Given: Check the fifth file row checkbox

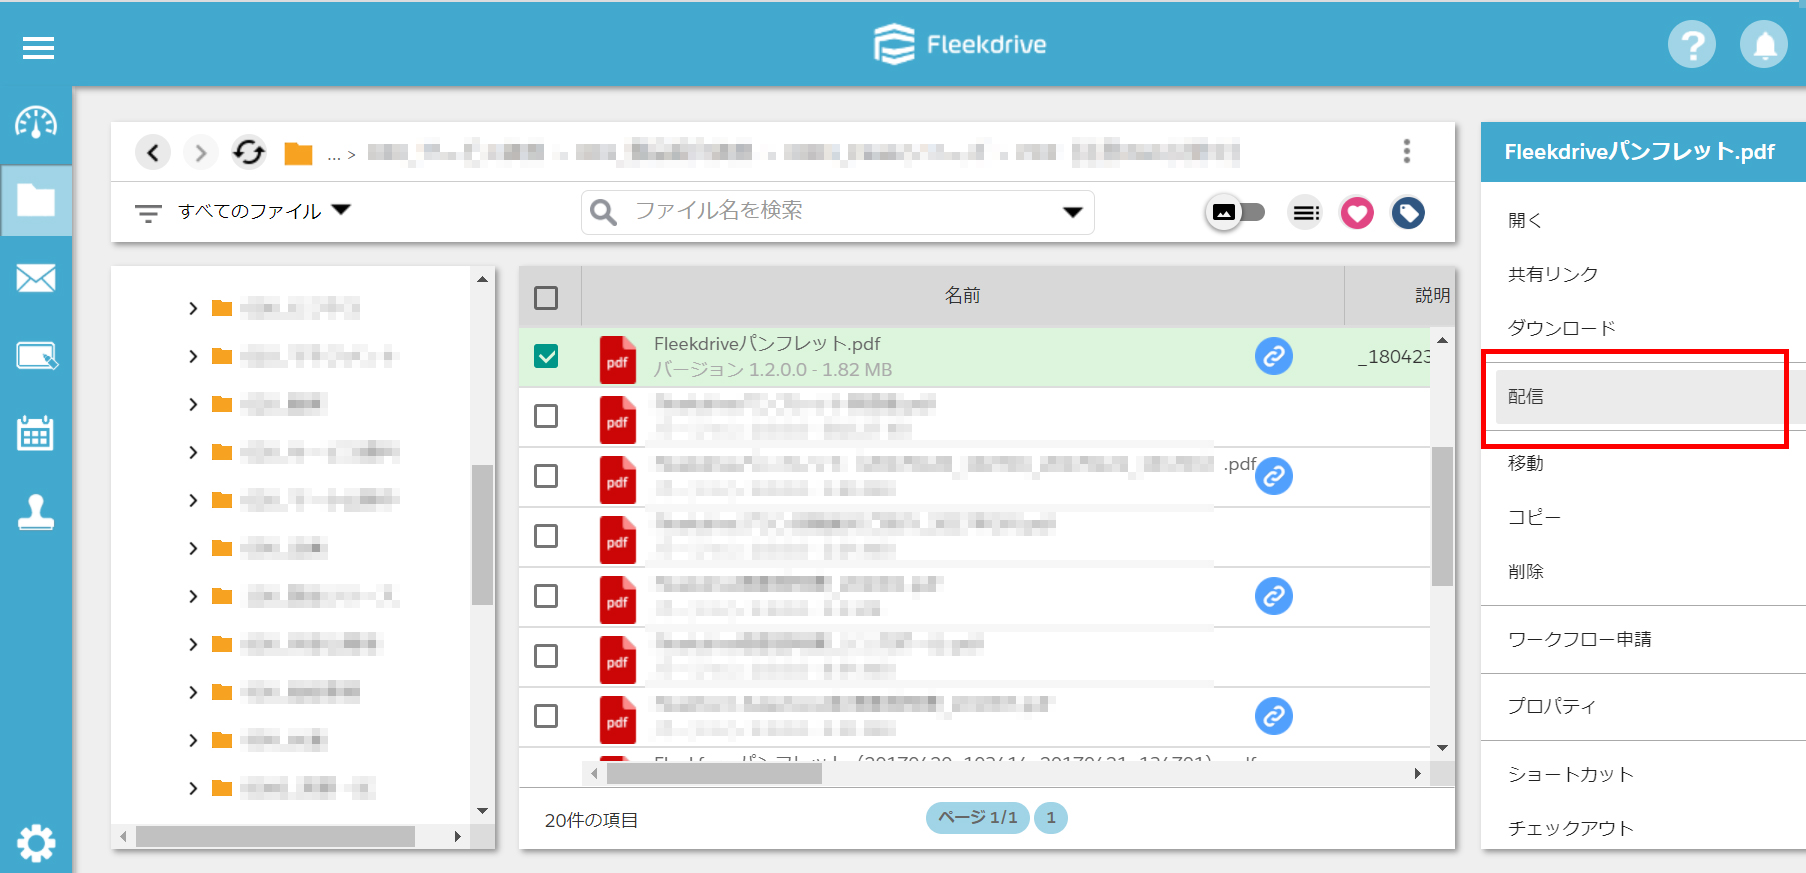Looking at the screenshot, I should tap(546, 596).
